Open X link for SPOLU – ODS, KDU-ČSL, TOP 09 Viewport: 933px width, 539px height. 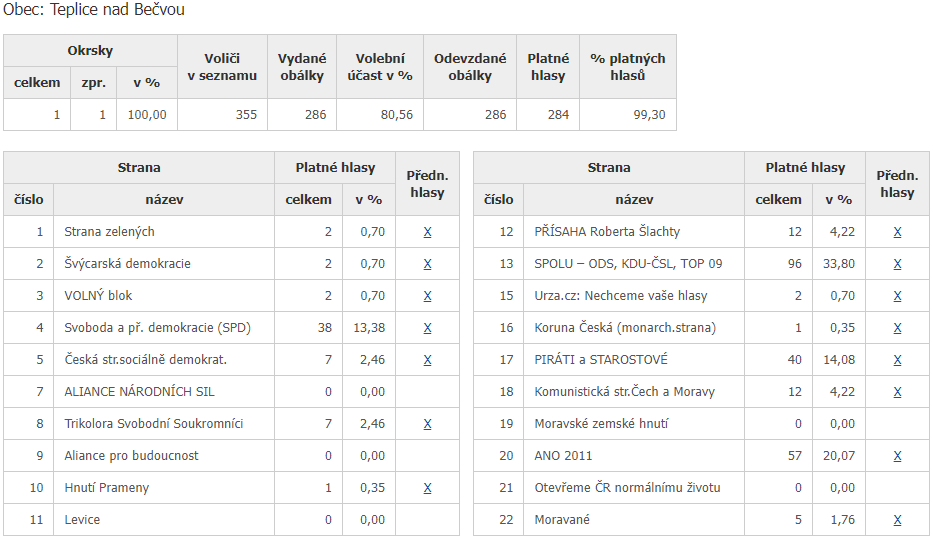897,264
